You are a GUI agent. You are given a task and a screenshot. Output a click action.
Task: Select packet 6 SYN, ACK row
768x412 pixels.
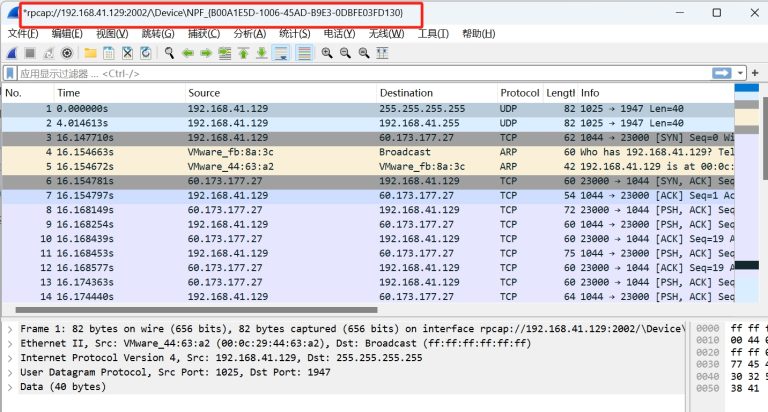[x=368, y=181]
